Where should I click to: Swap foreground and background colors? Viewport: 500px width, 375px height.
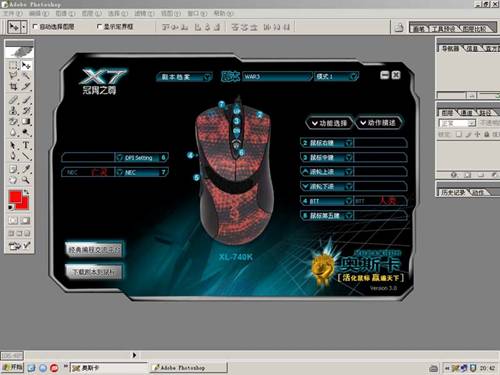tap(26, 192)
